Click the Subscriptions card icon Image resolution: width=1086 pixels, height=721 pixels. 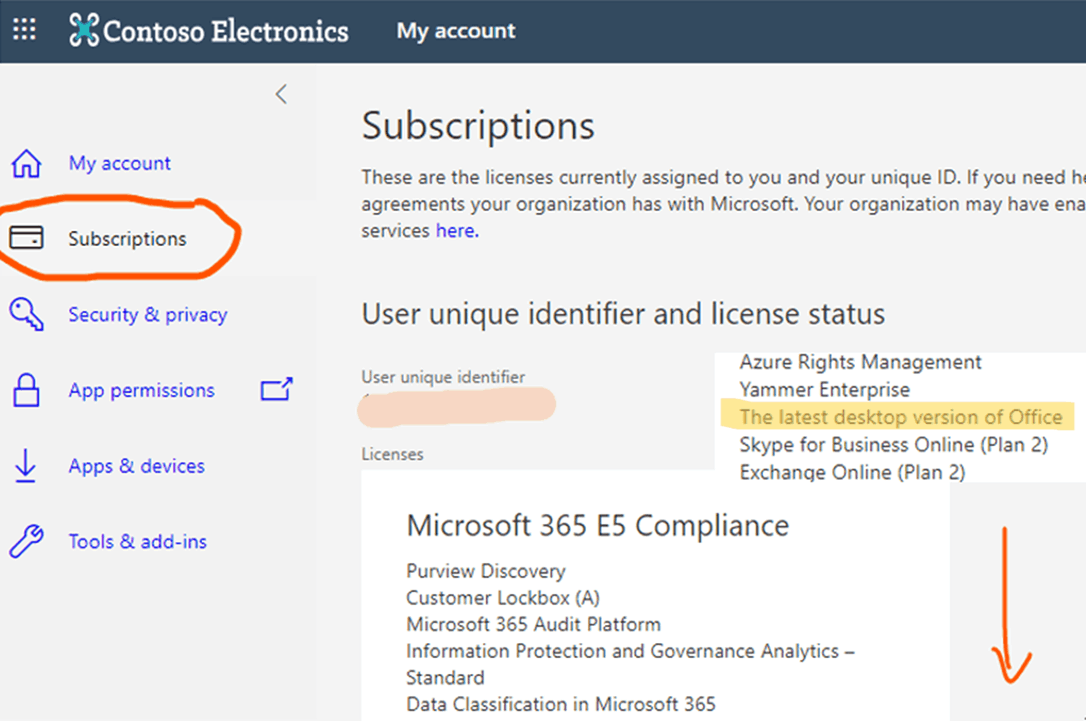tap(25, 238)
